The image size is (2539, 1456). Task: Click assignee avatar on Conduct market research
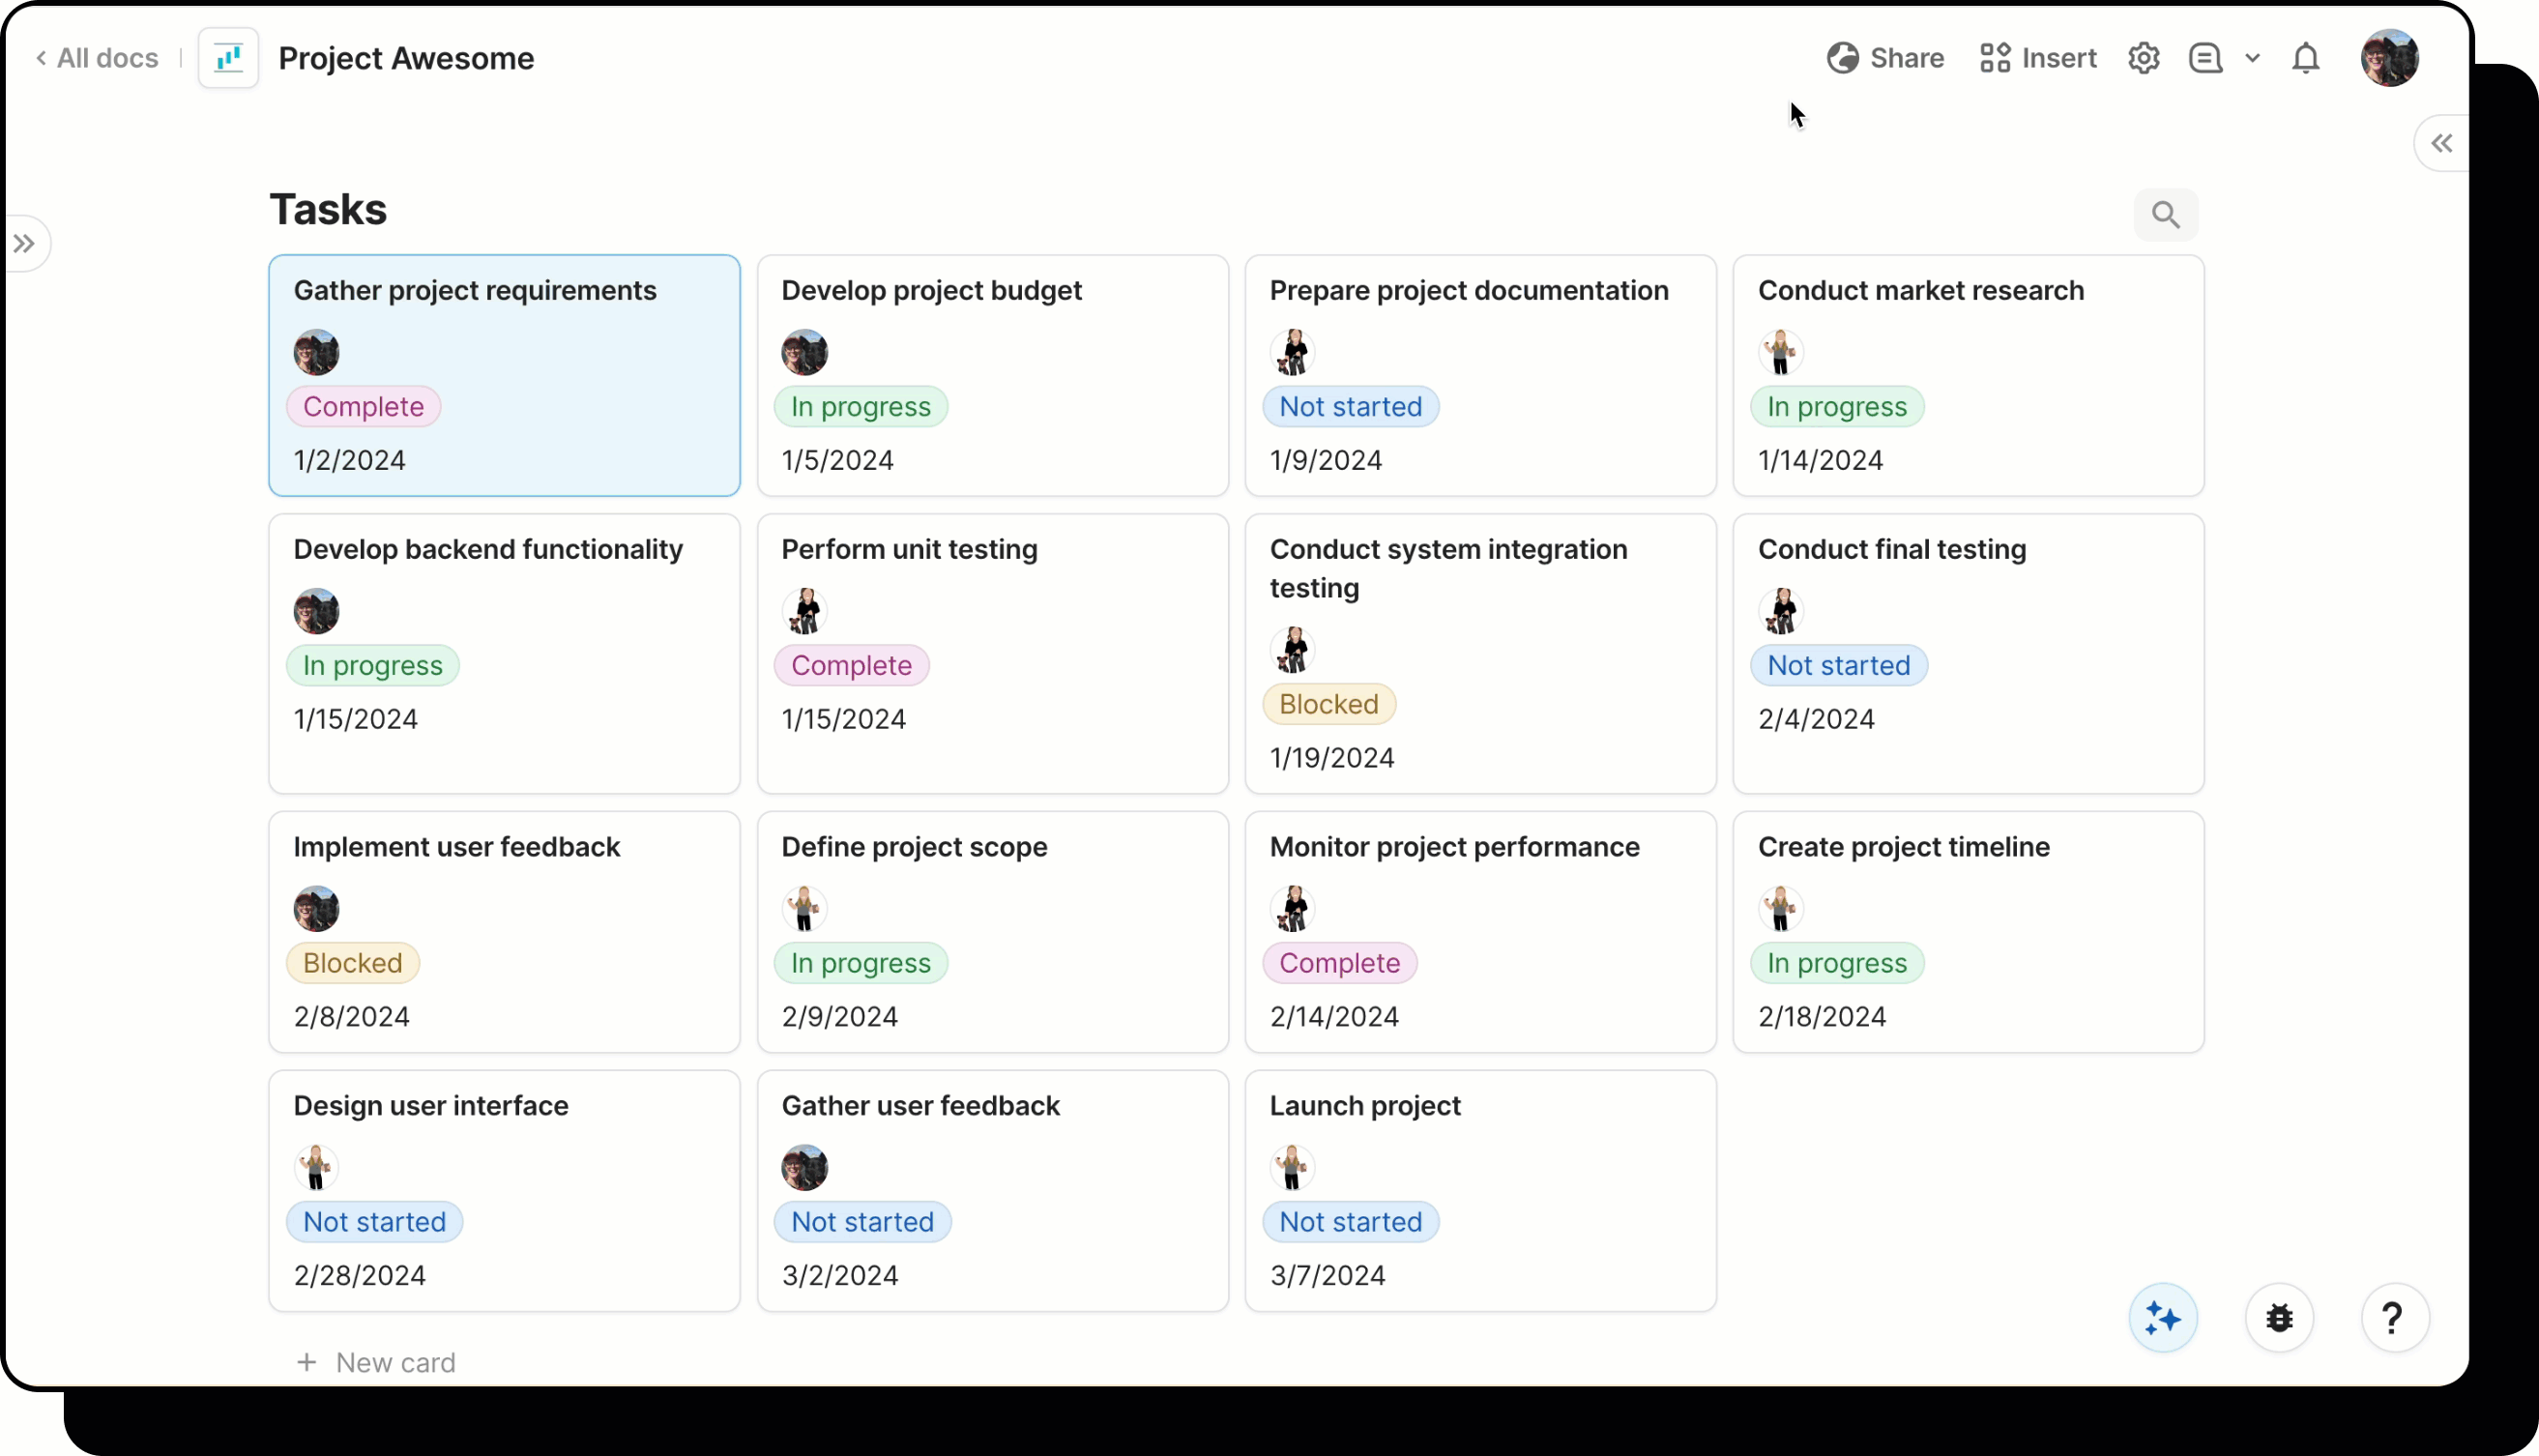pos(1780,352)
